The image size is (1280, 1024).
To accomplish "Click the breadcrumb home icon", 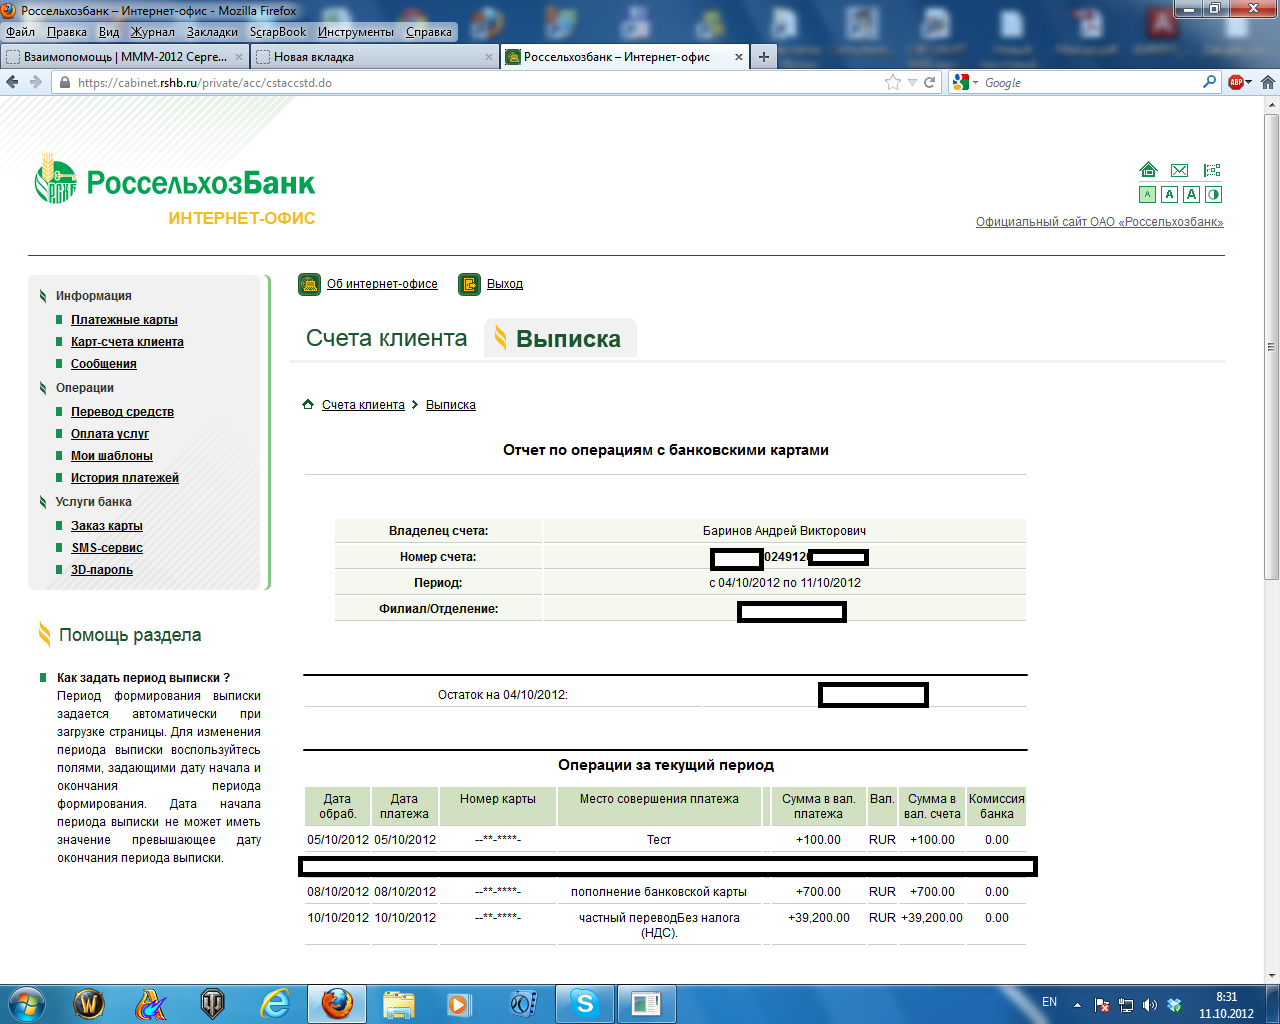I will click(308, 405).
